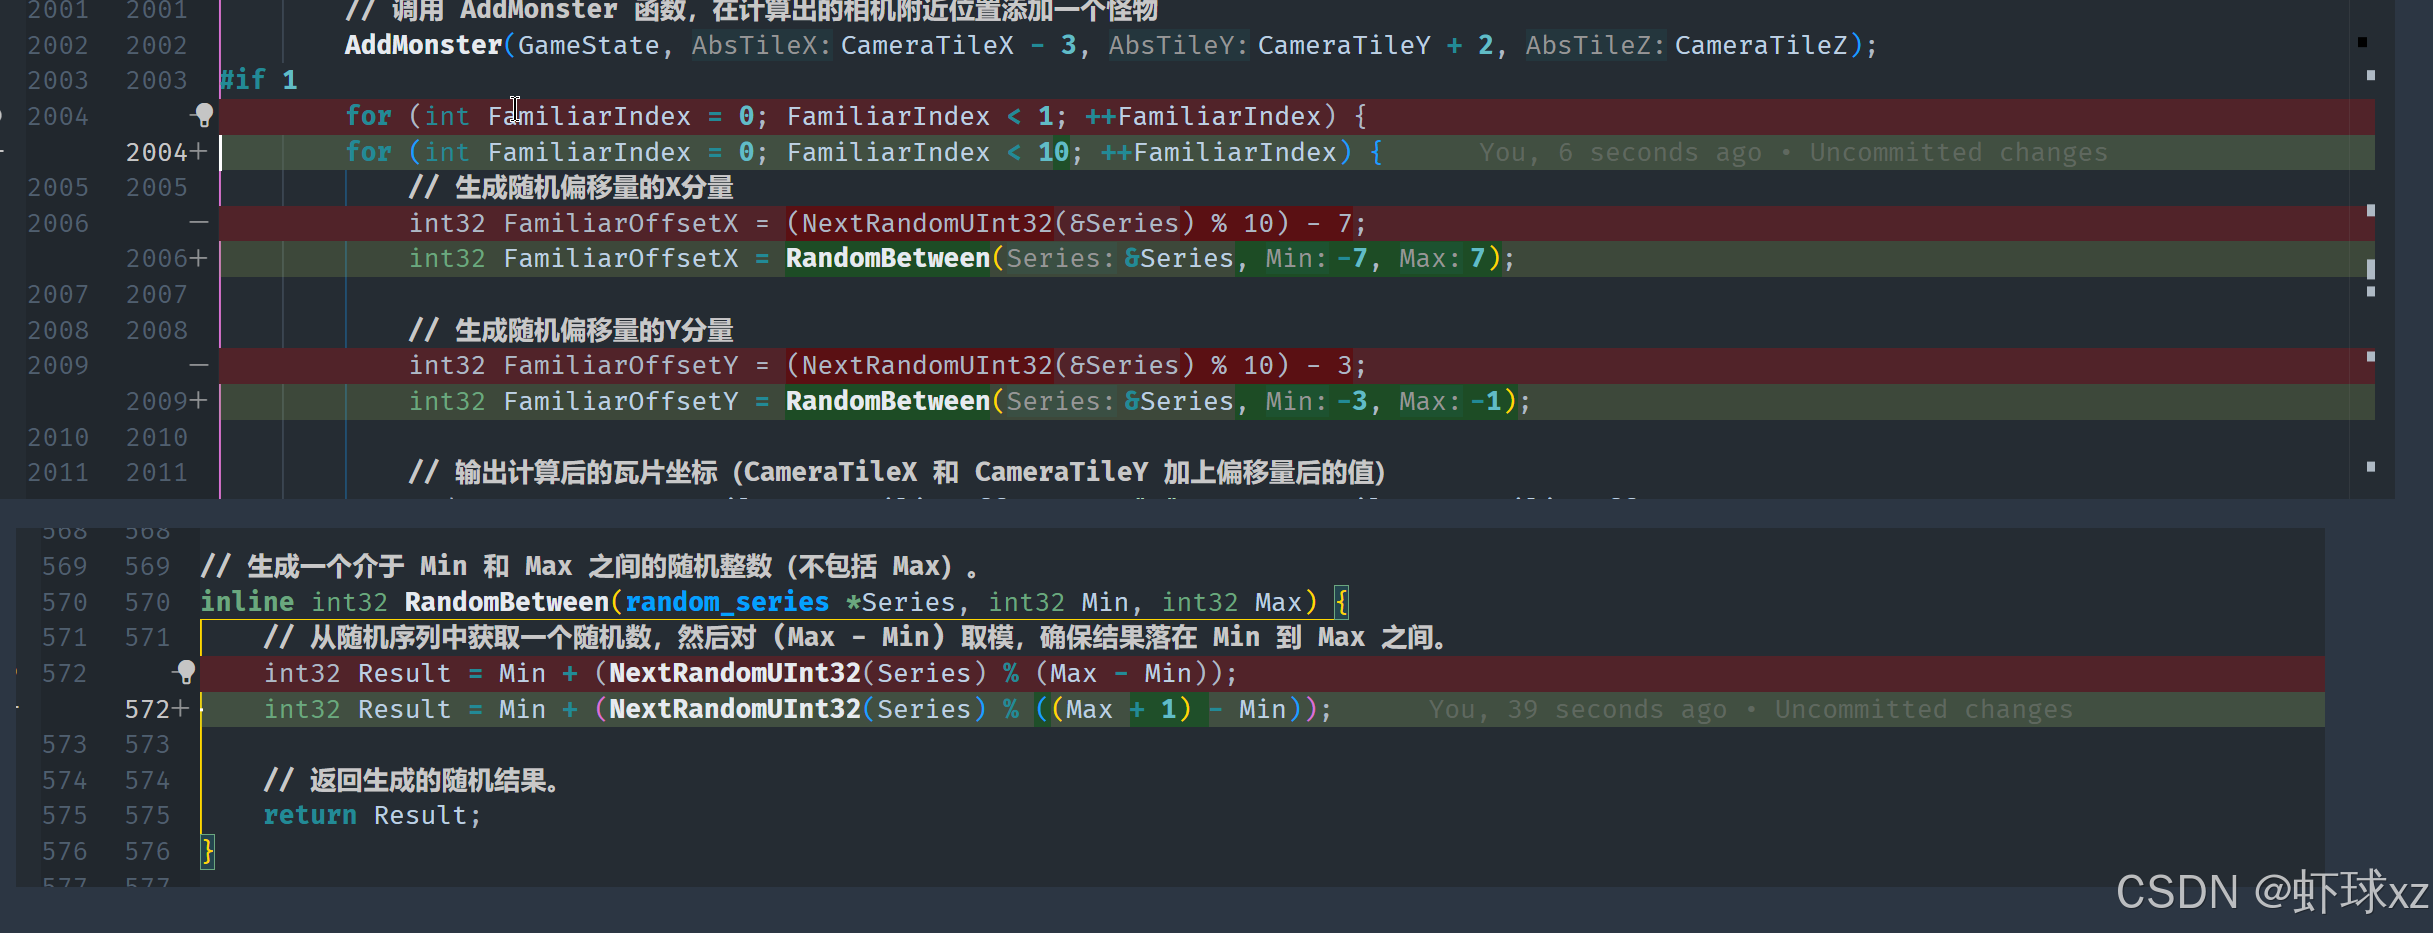The width and height of the screenshot is (2433, 933).
Task: Click the closing brace on line 576
Action: click(207, 851)
